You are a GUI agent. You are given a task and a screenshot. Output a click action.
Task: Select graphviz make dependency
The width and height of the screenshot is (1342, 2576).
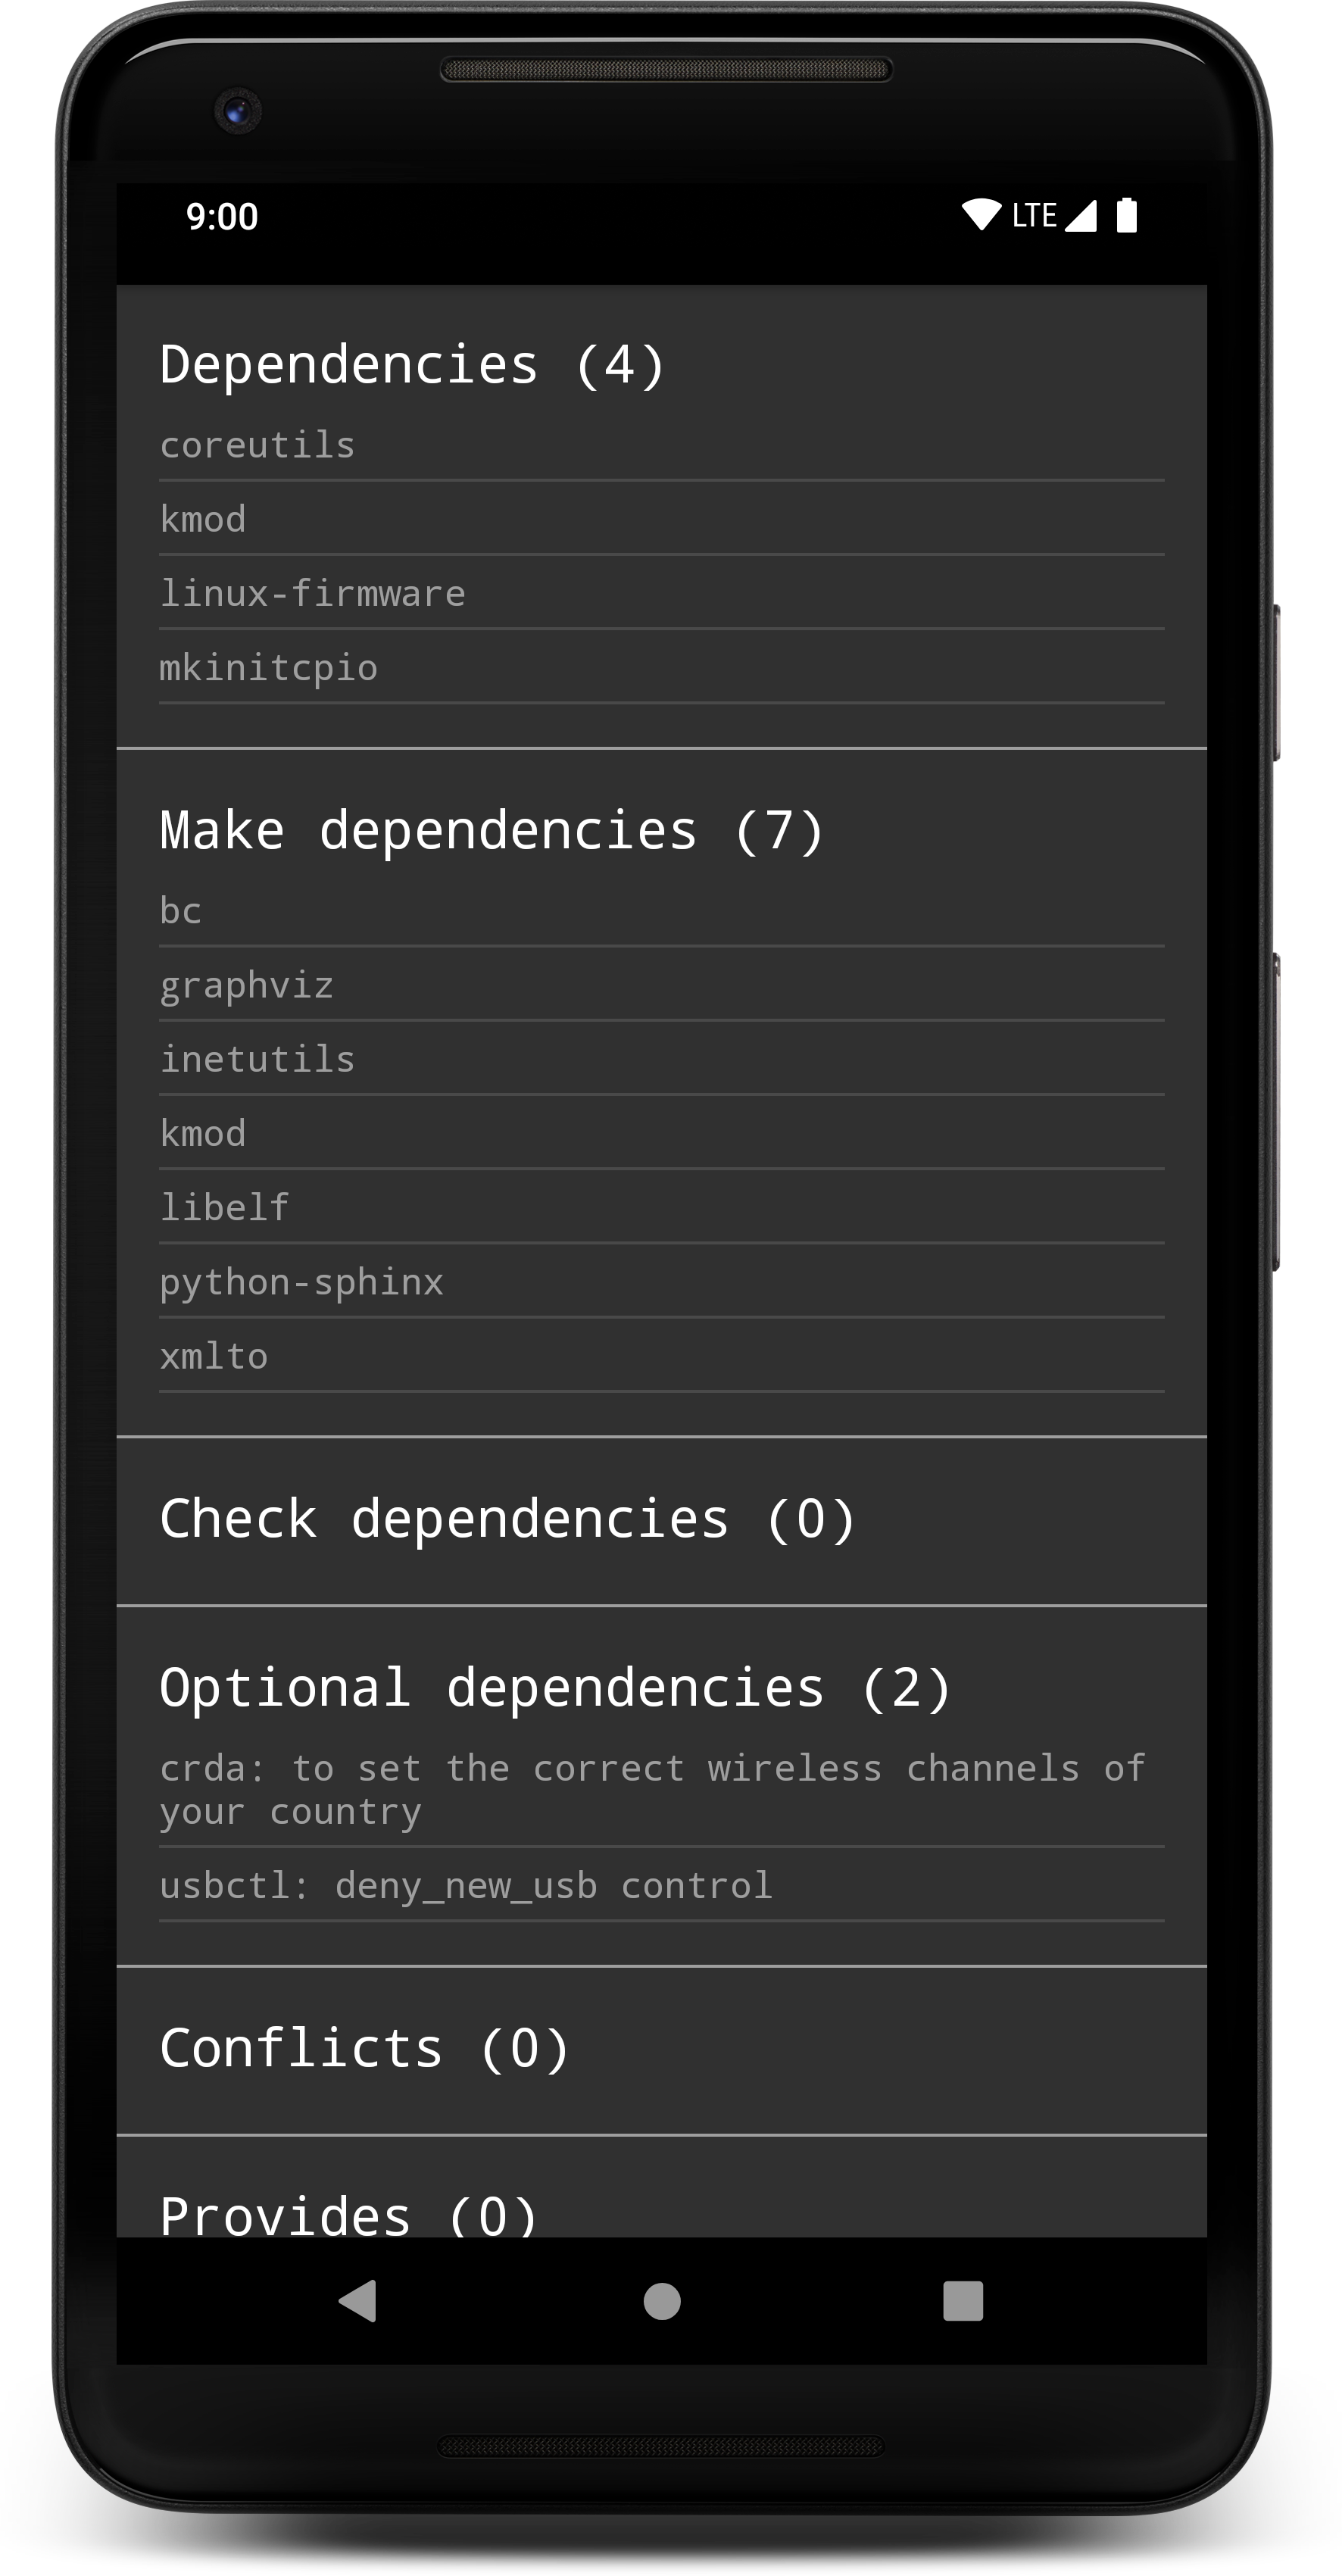[x=661, y=985]
